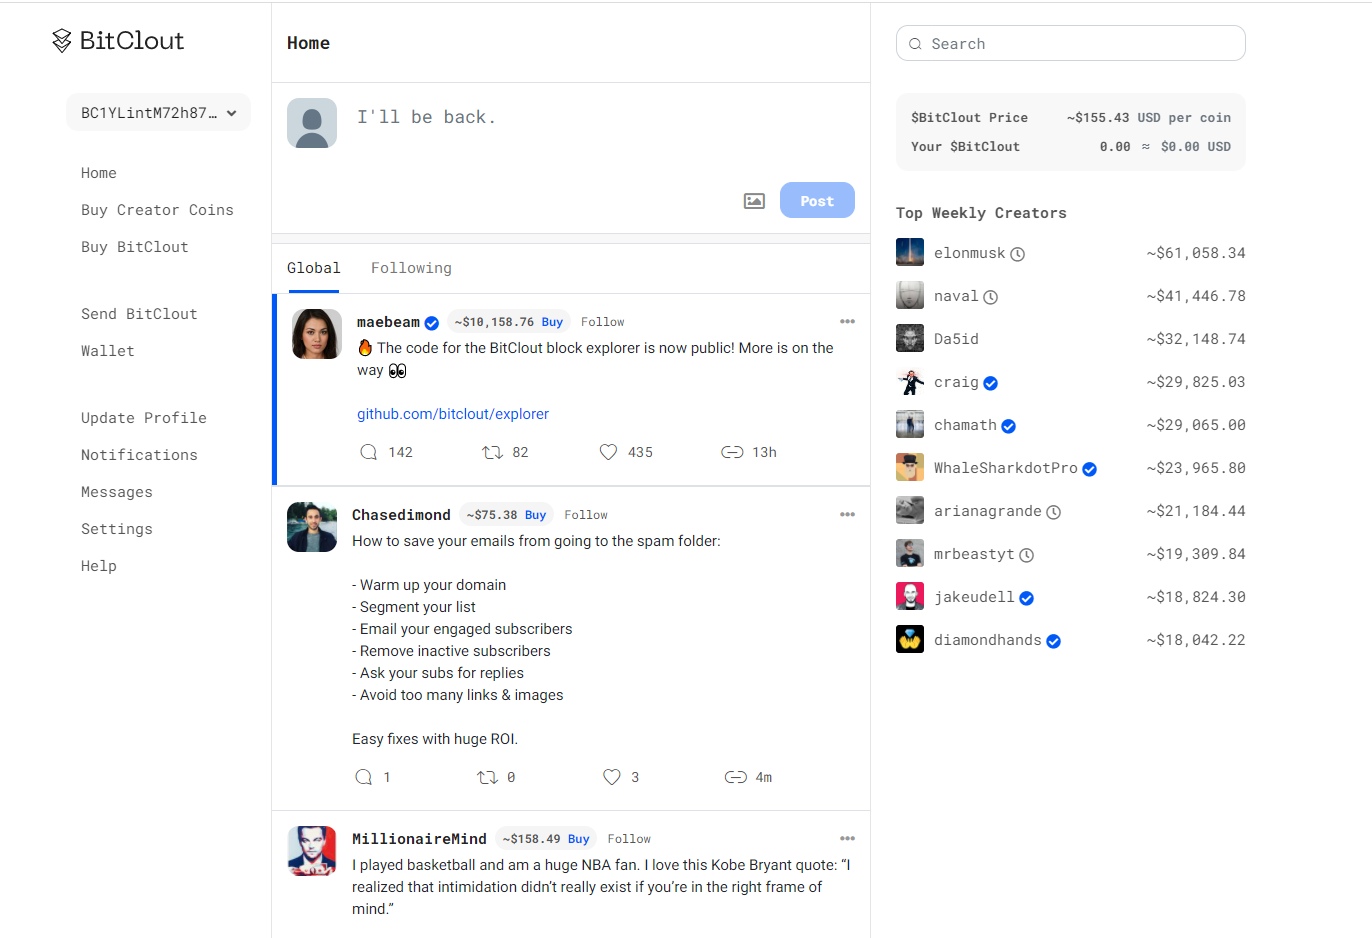The image size is (1372, 938).
Task: Copy link icon on Chasedimond's post
Action: tap(735, 777)
